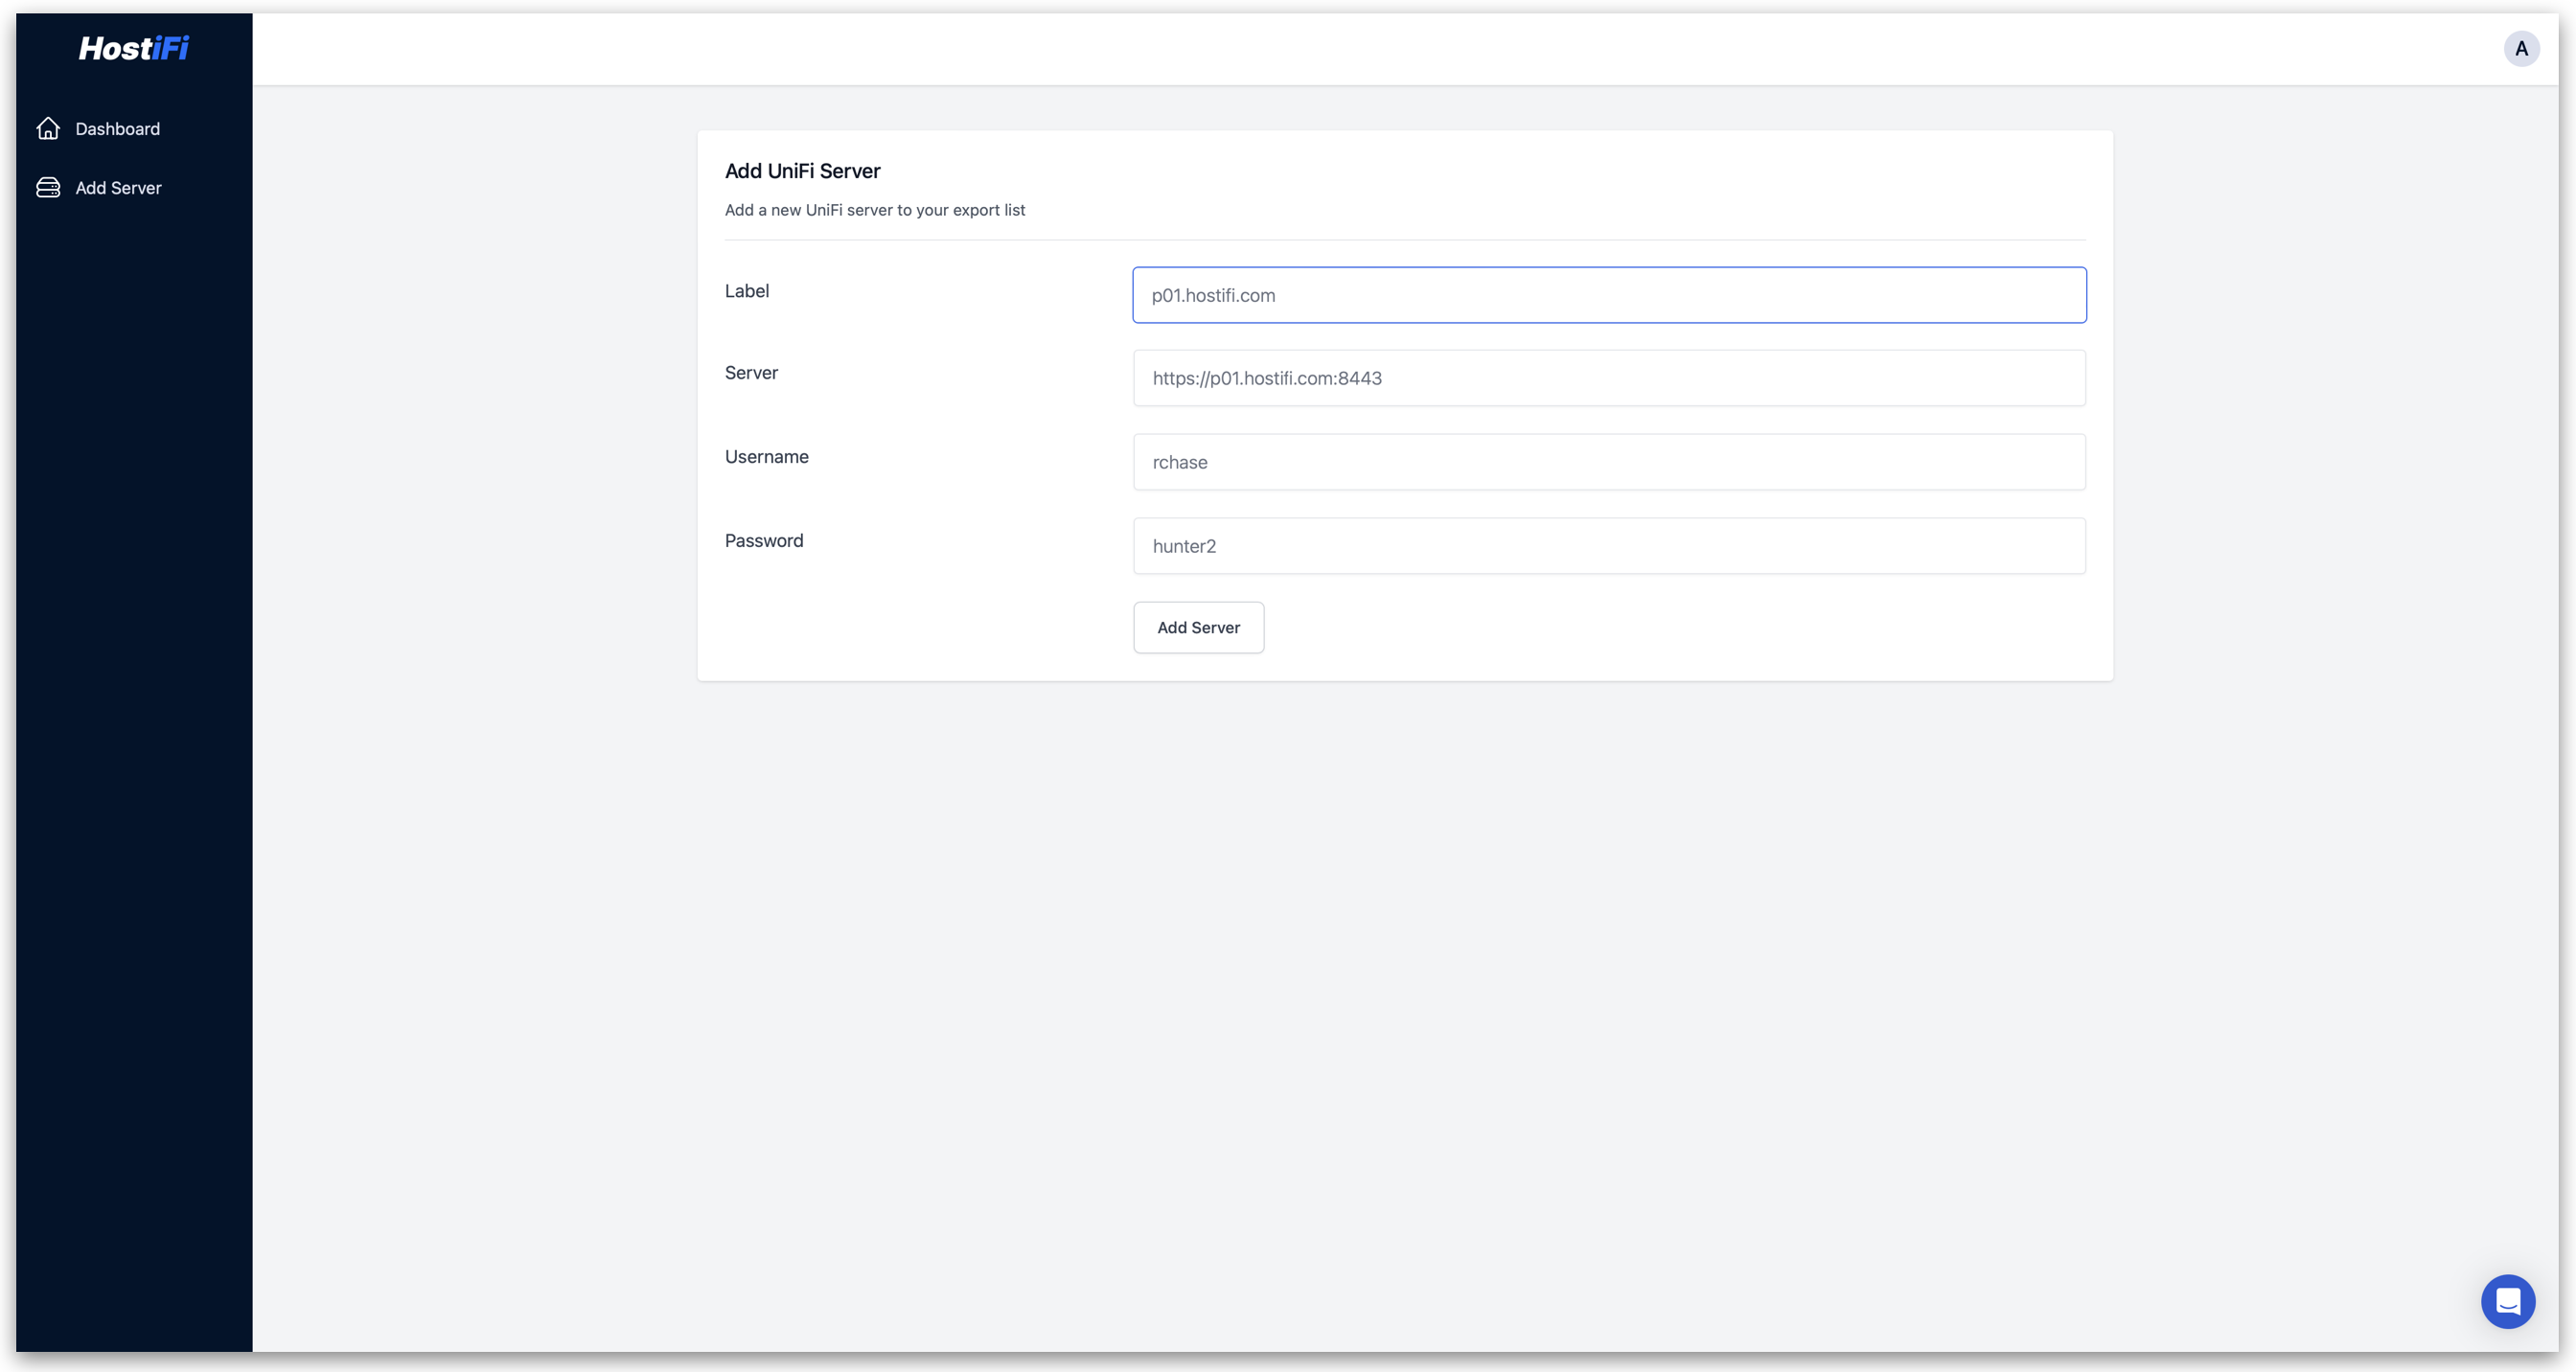Select Add Server in the navigation sidebar
This screenshot has width=2576, height=1372.
point(118,187)
